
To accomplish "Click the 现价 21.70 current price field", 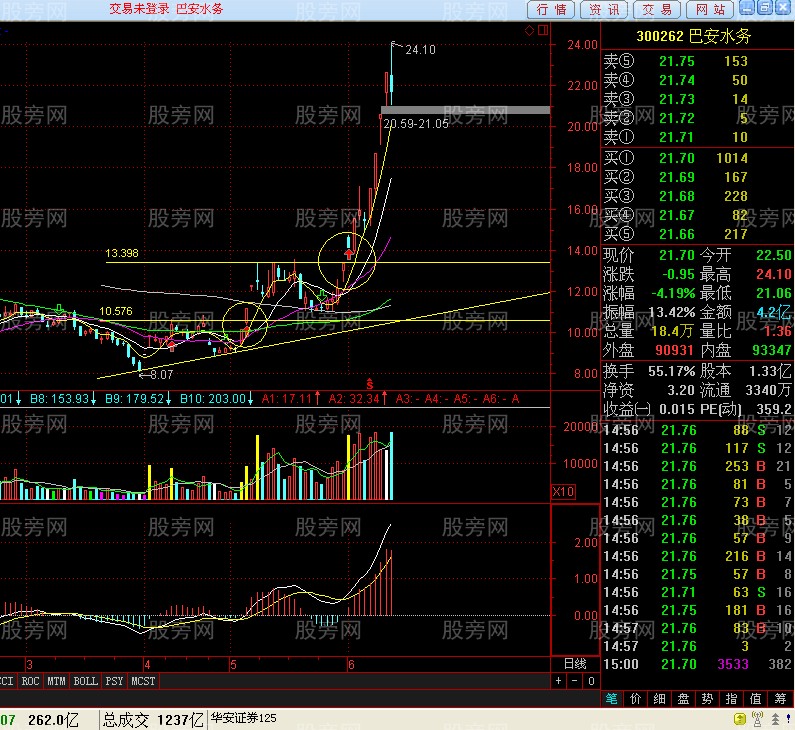I will pos(649,255).
